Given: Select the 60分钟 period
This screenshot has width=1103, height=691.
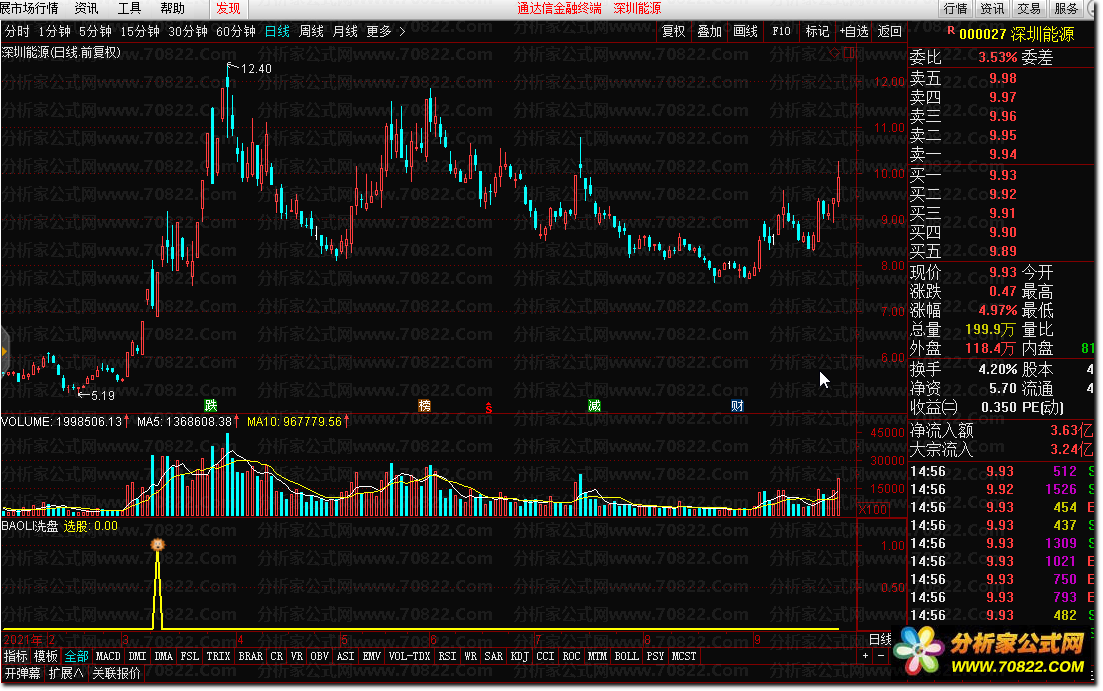Looking at the screenshot, I should (x=236, y=32).
